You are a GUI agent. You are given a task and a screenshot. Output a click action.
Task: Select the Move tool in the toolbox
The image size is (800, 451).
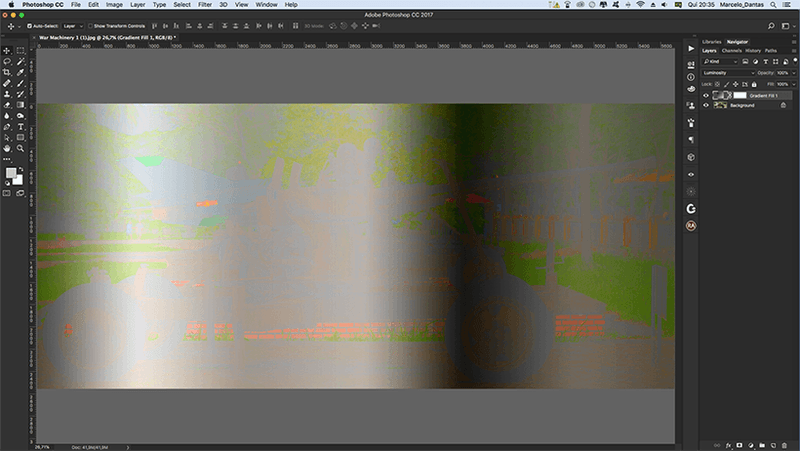click(7, 51)
